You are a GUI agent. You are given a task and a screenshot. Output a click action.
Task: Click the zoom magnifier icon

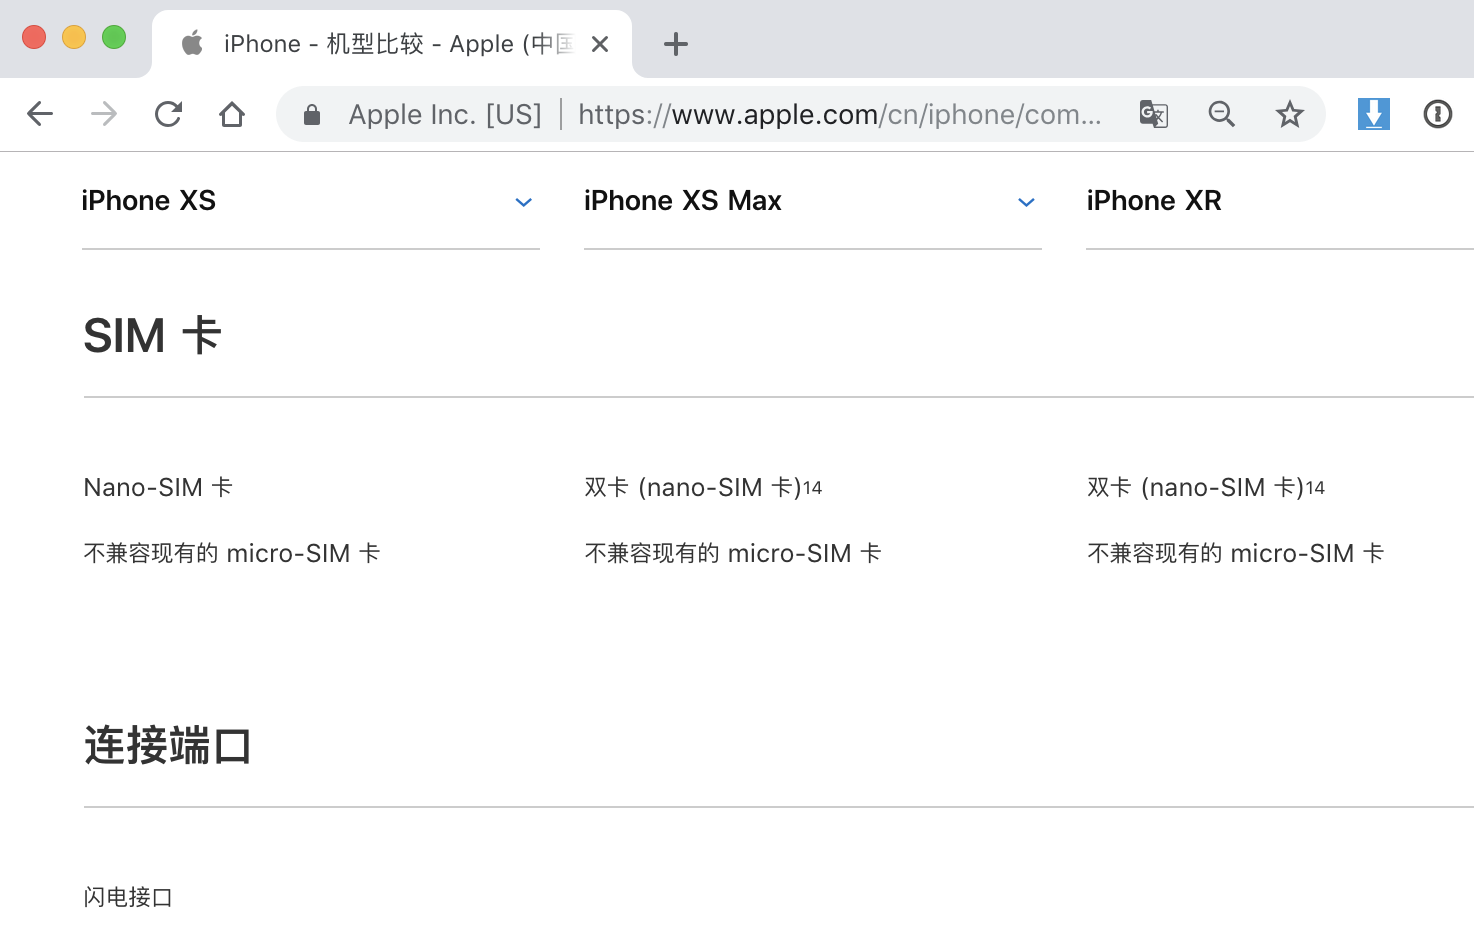[1222, 114]
